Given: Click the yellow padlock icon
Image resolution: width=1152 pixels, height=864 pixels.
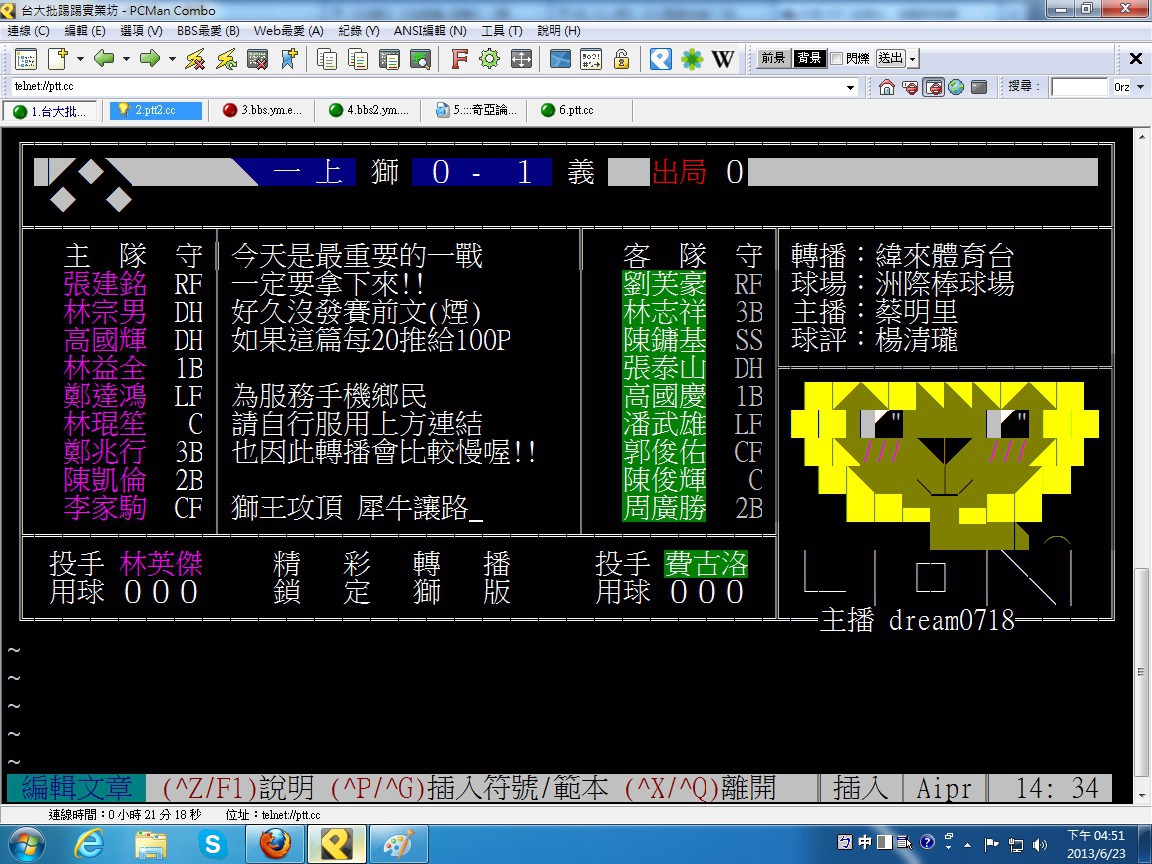Looking at the screenshot, I should (622, 59).
